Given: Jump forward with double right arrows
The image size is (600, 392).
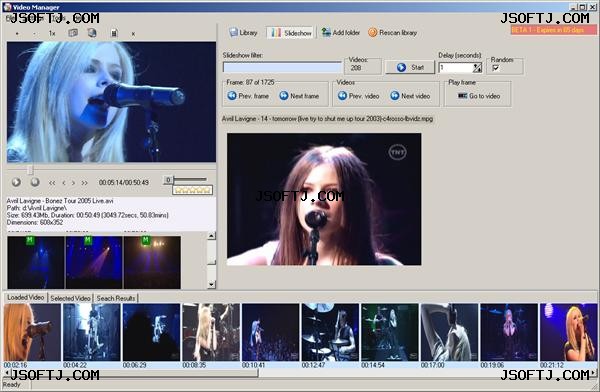Looking at the screenshot, I should tap(84, 183).
